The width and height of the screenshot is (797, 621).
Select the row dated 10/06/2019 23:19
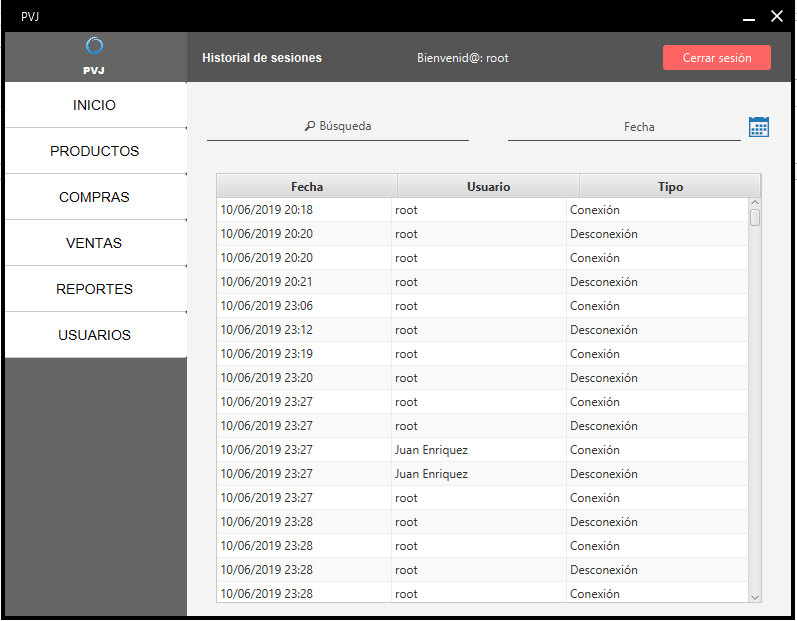tap(482, 354)
